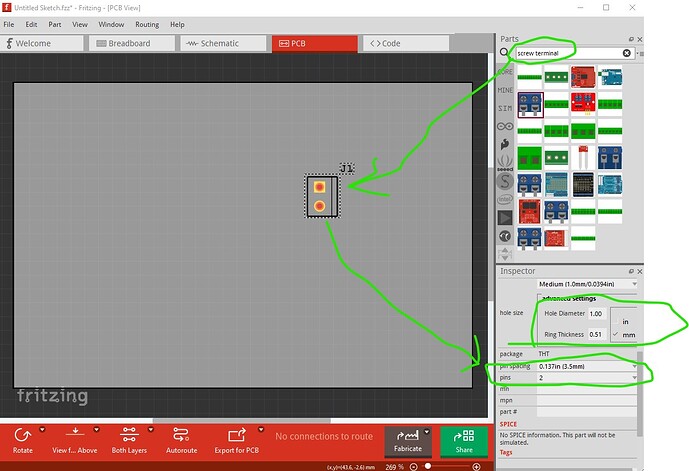This screenshot has width=689, height=471.
Task: Click the View from Above icon
Action: coord(75,434)
